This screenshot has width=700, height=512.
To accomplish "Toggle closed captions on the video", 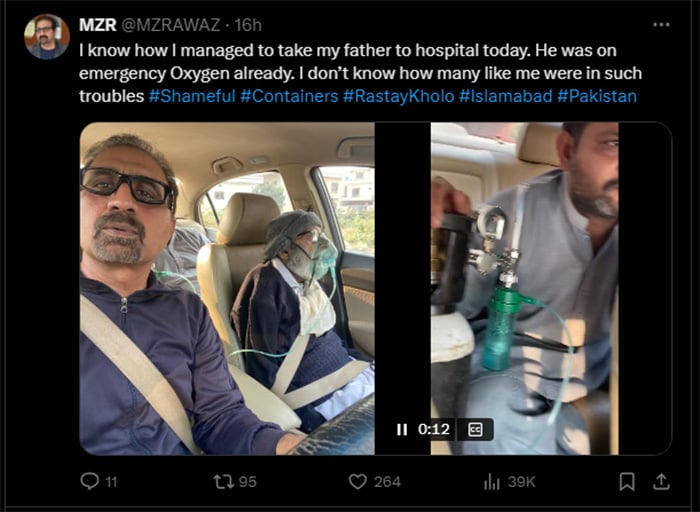I will tap(475, 429).
